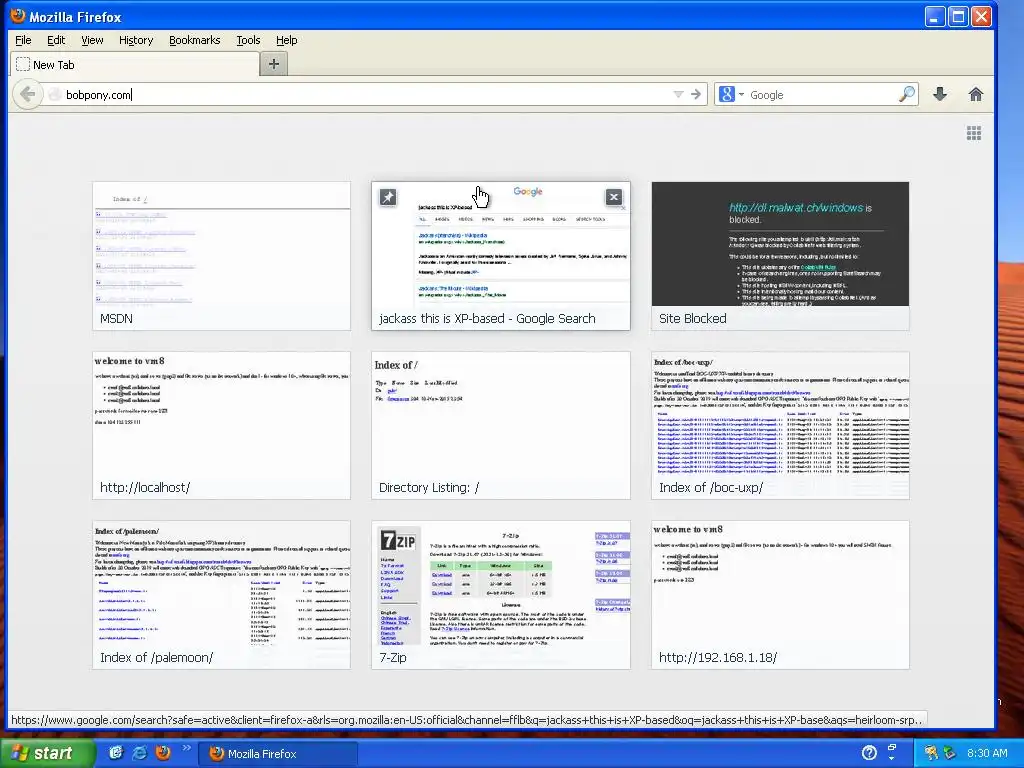This screenshot has width=1024, height=768.
Task: Click Show Desktop quick launch icon
Action: pyautogui.click(x=116, y=753)
